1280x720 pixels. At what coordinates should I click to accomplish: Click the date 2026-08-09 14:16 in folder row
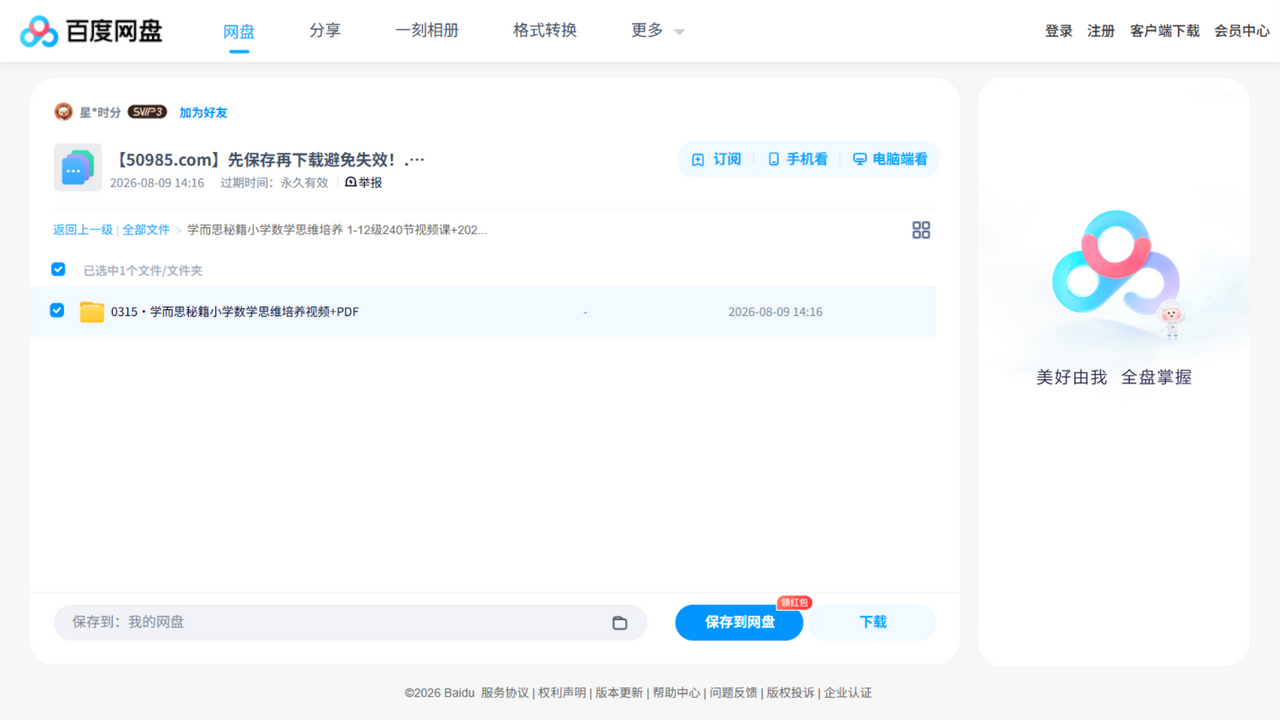775,312
